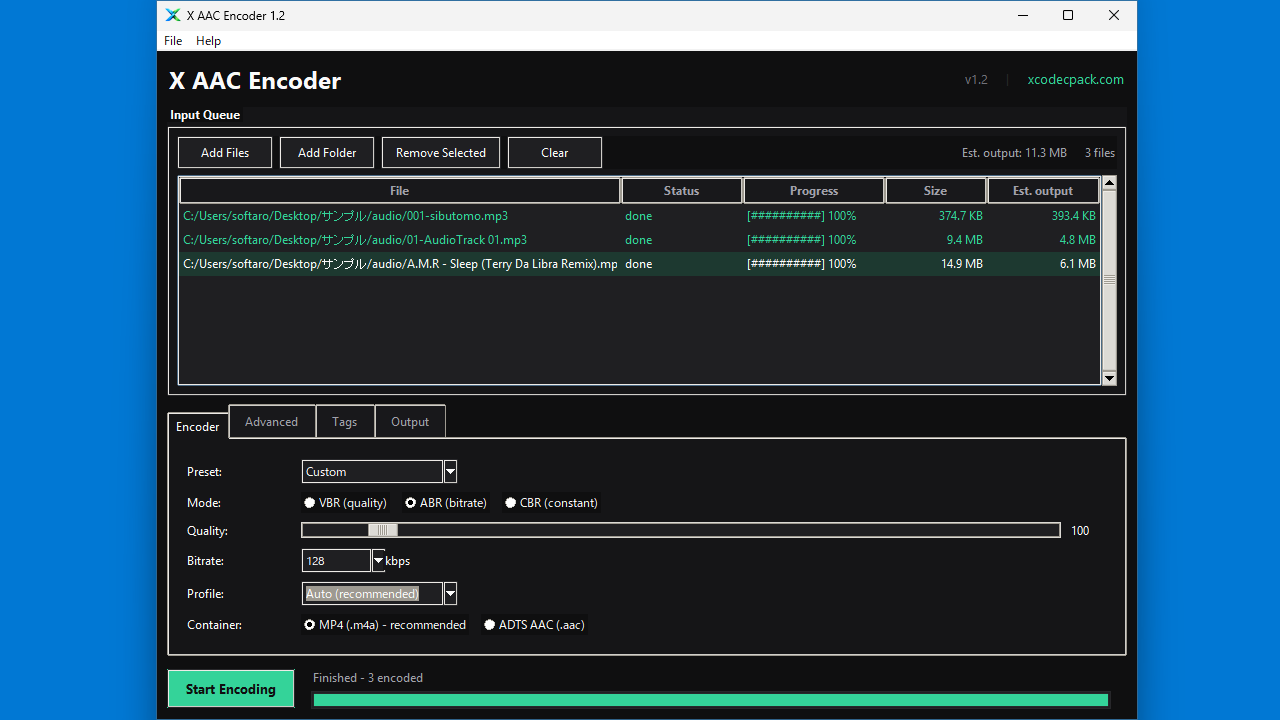Sort by the Size column header
This screenshot has width=1280, height=720.
pos(936,191)
